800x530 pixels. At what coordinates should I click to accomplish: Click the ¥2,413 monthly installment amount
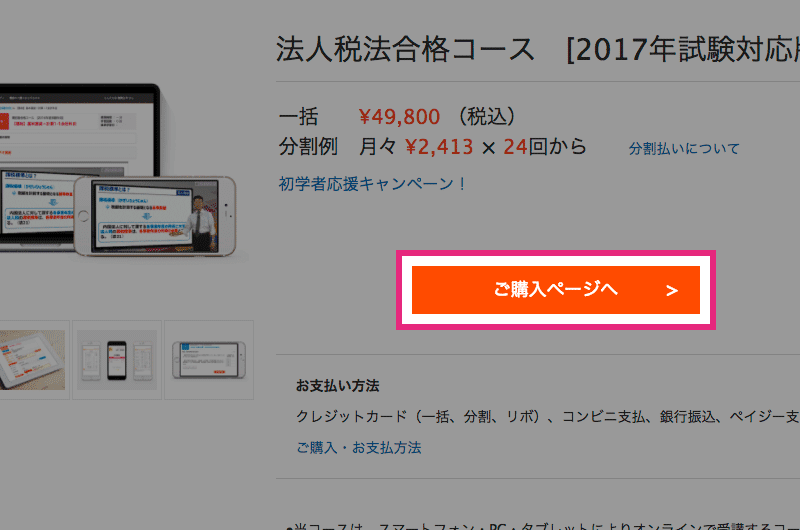(439, 147)
